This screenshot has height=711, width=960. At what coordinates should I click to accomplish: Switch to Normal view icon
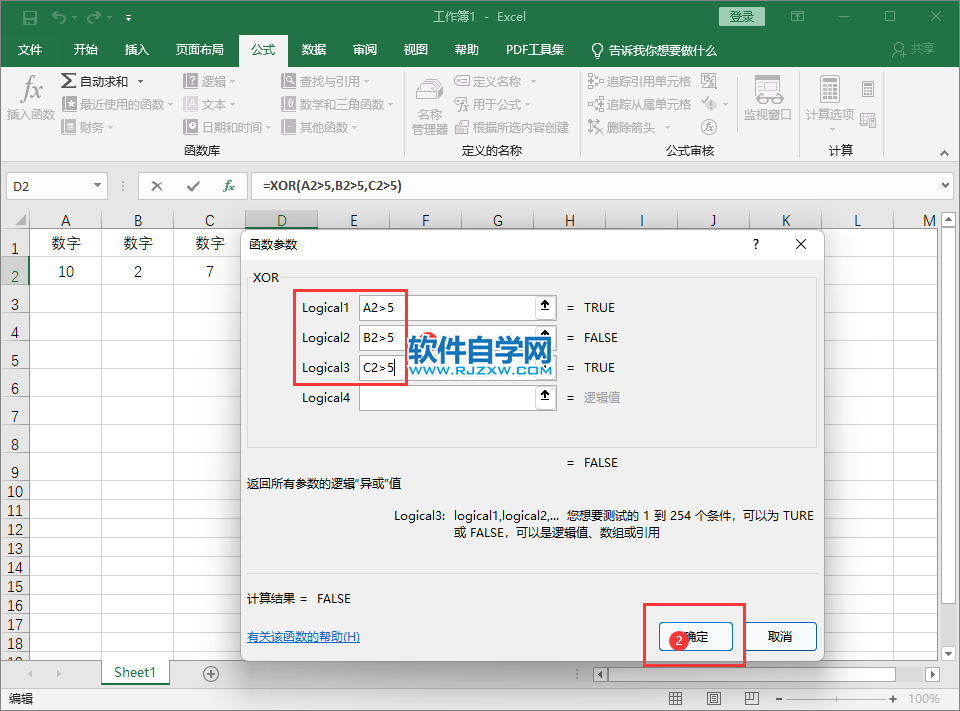pos(675,698)
